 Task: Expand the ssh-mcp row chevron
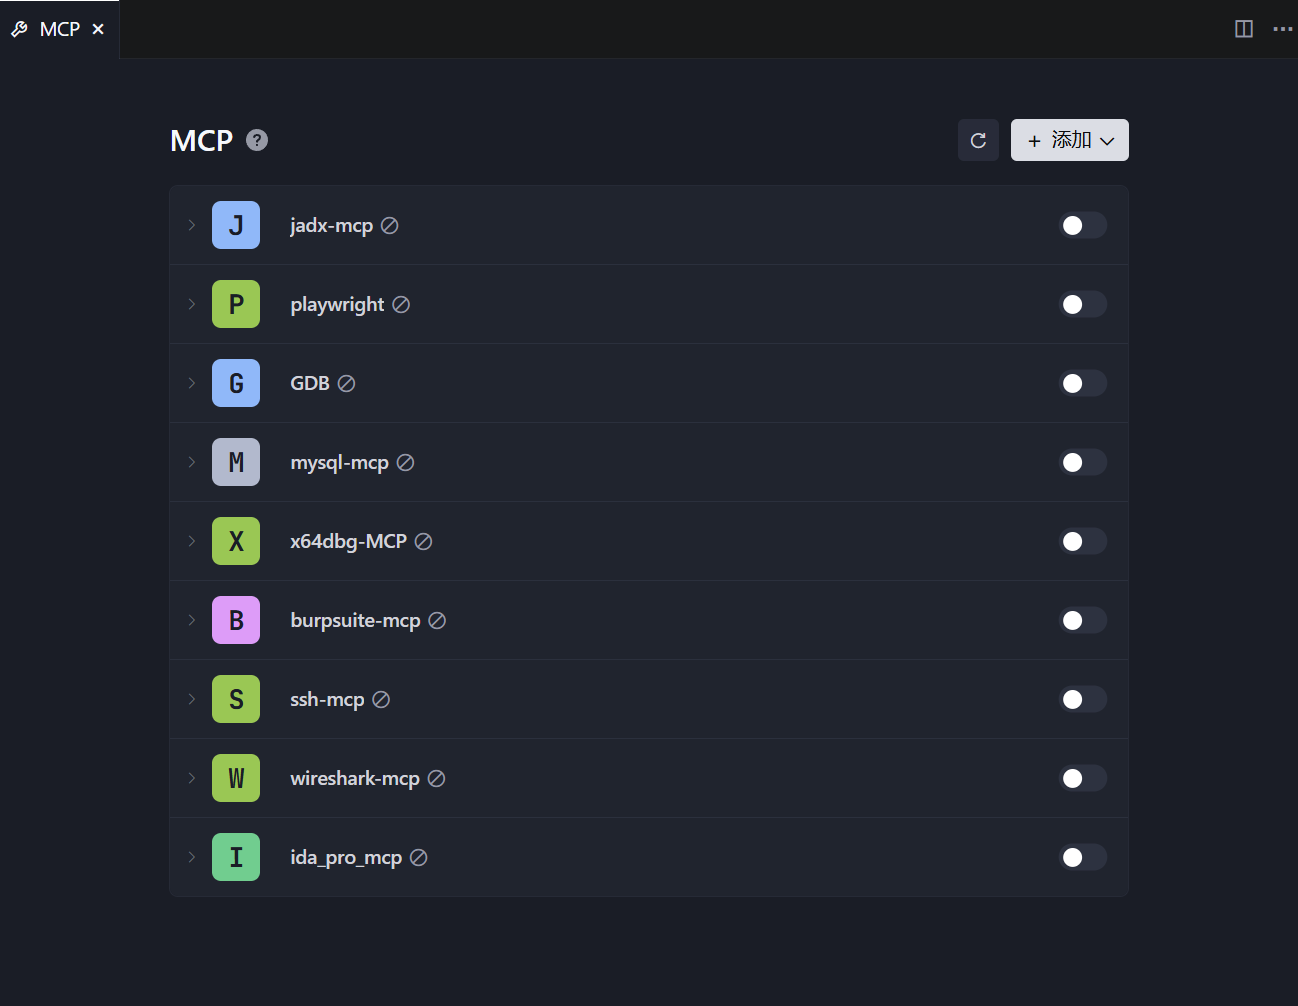191,699
